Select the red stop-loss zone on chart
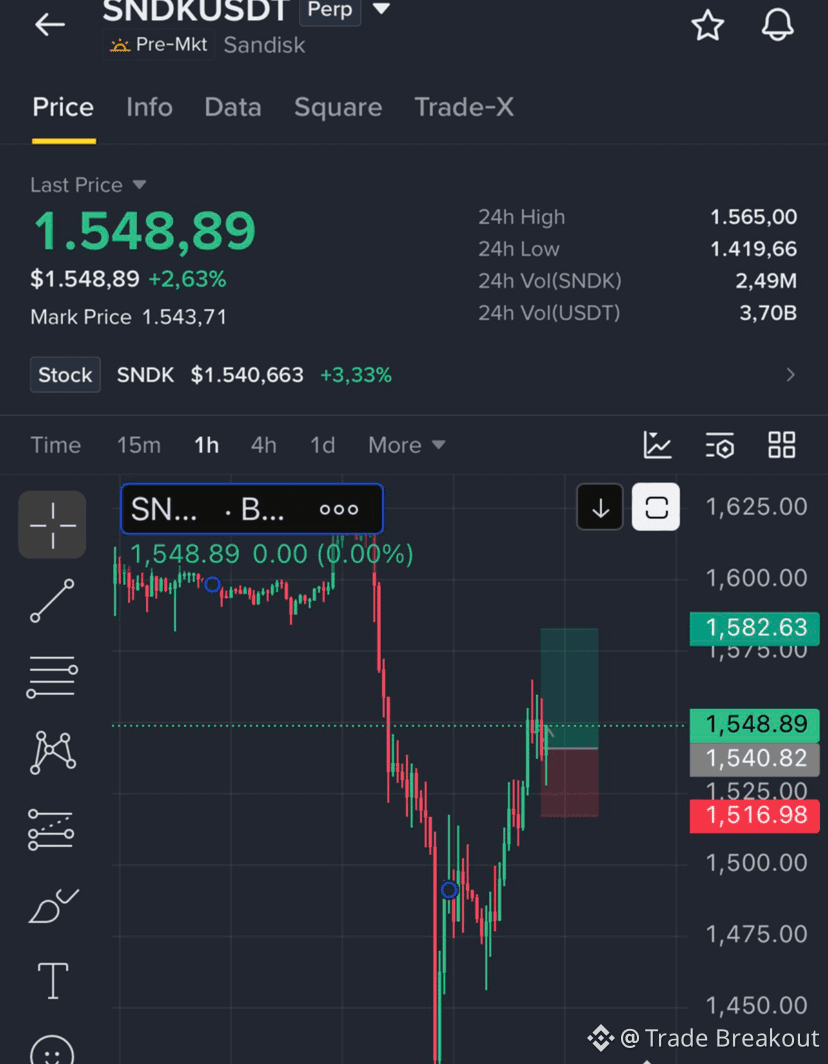Screen dimensions: 828x1064 coord(569,782)
